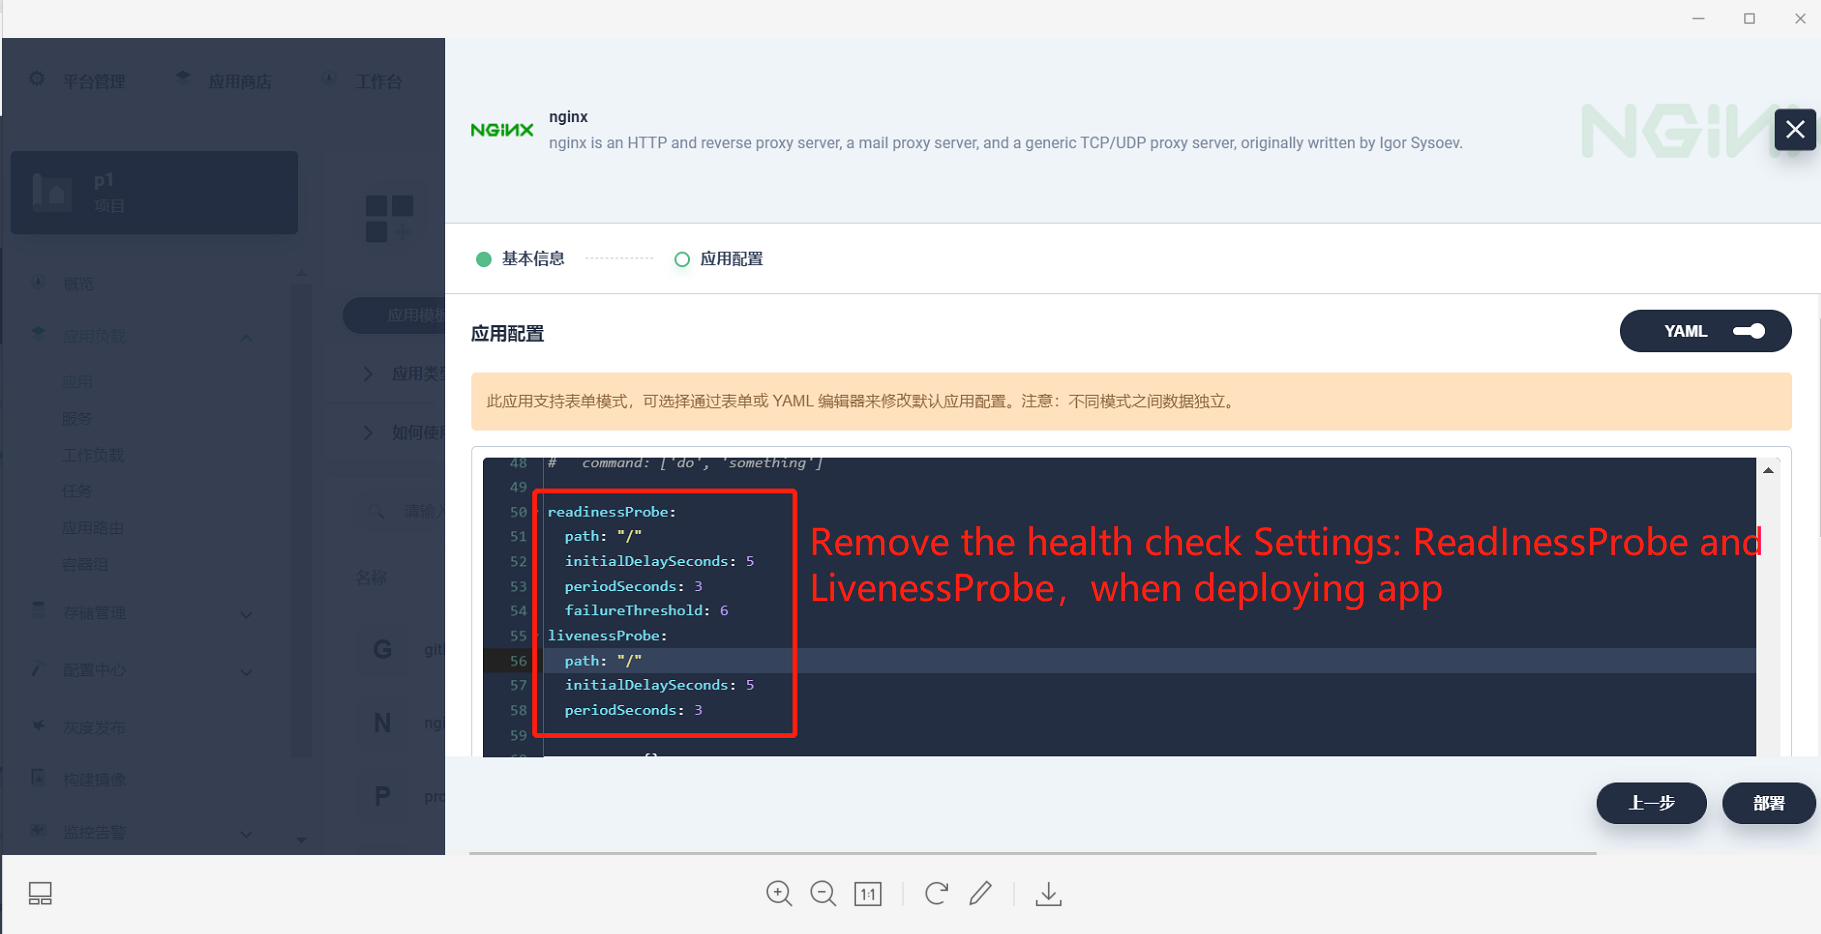Select the pencil annotation icon
The image size is (1821, 934).
[980, 893]
